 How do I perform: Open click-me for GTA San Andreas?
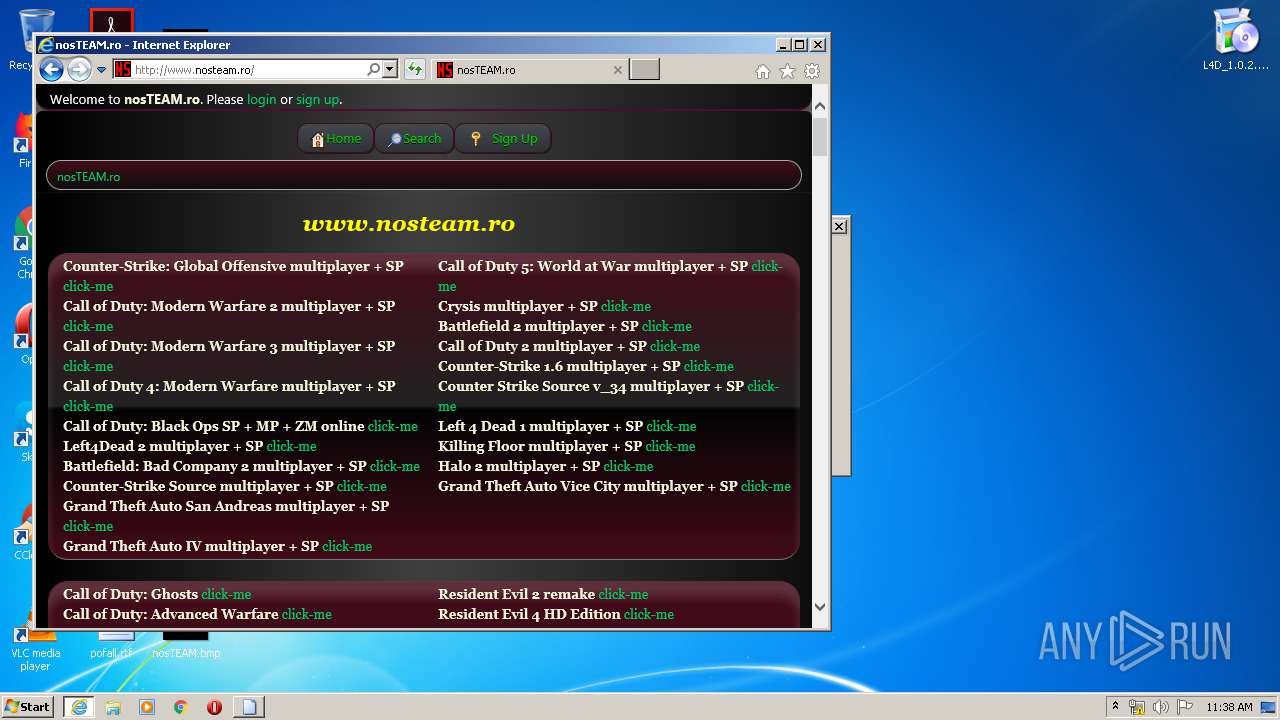click(88, 526)
